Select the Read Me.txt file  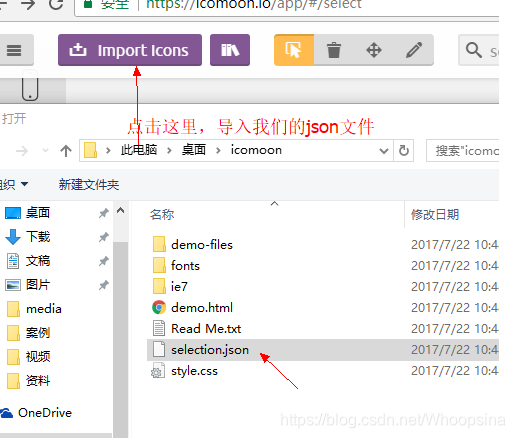[x=206, y=329]
